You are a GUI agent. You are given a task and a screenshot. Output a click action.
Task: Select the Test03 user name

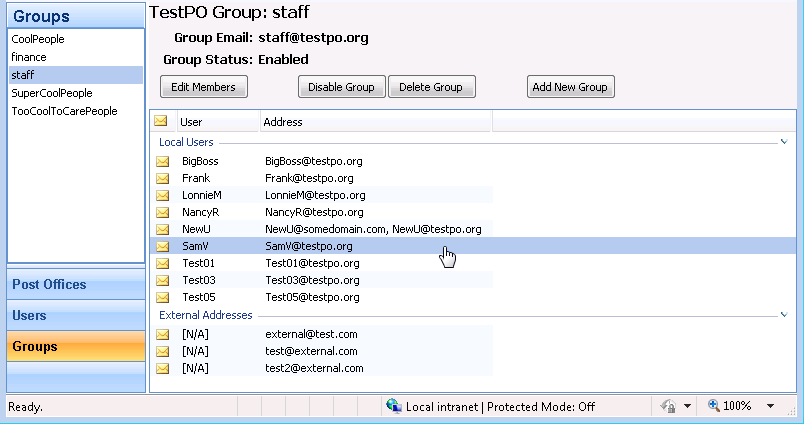tap(199, 280)
